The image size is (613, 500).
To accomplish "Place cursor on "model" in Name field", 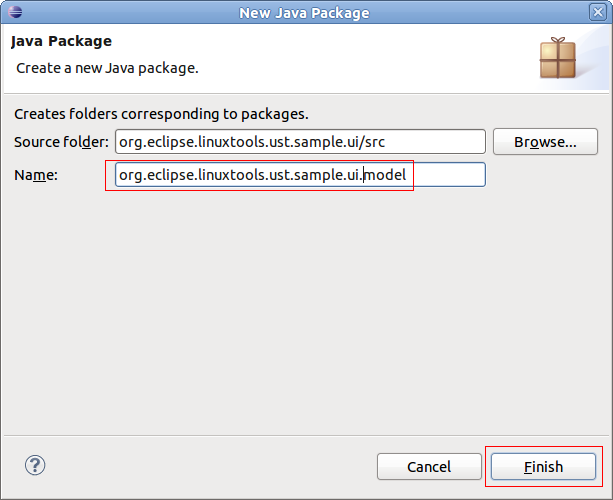I will [387, 175].
